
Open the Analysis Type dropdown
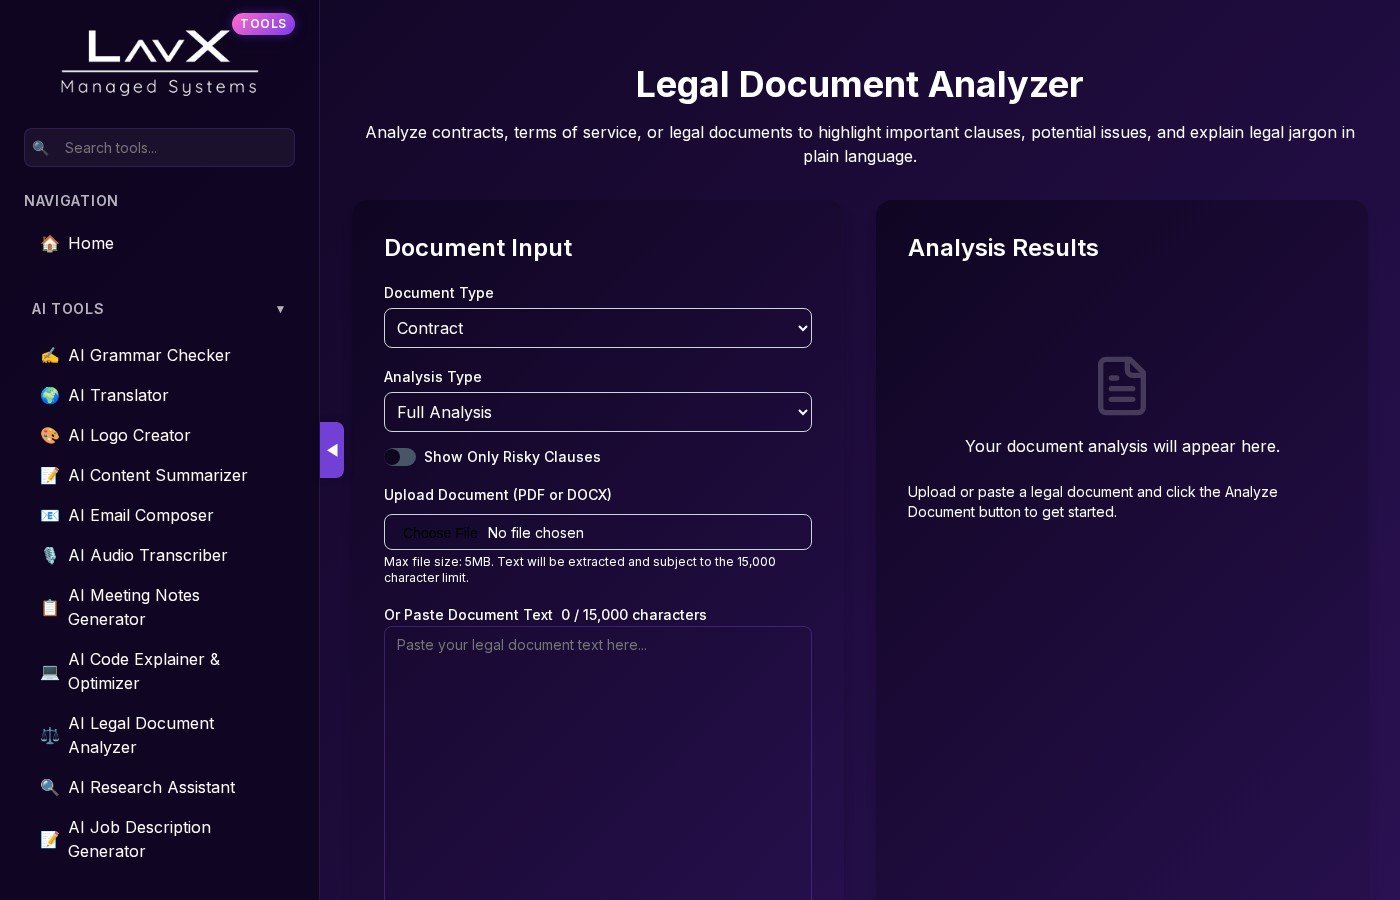(597, 412)
